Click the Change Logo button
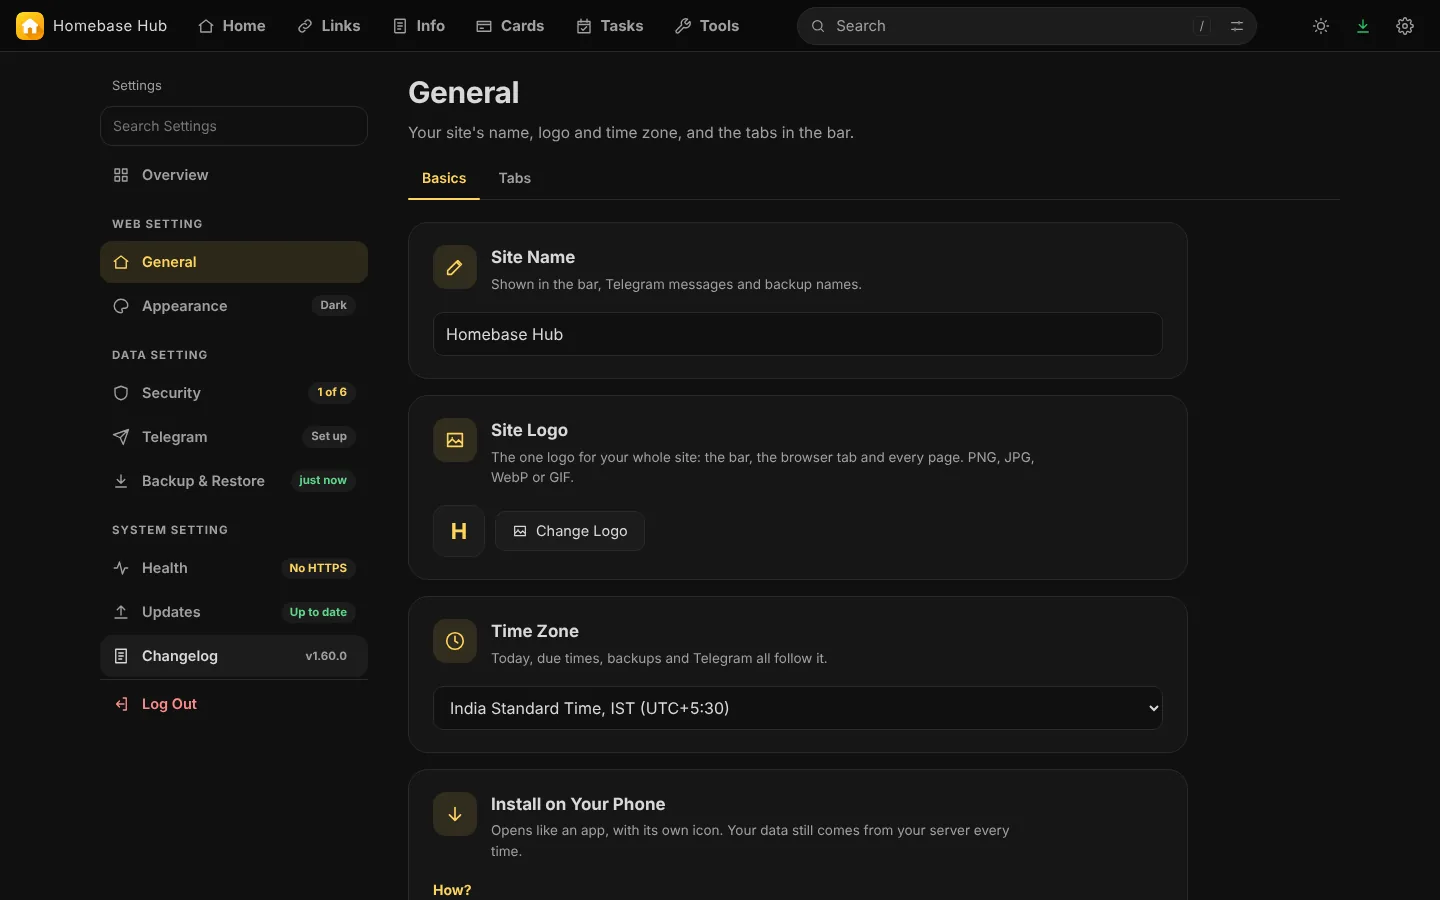 tap(570, 531)
